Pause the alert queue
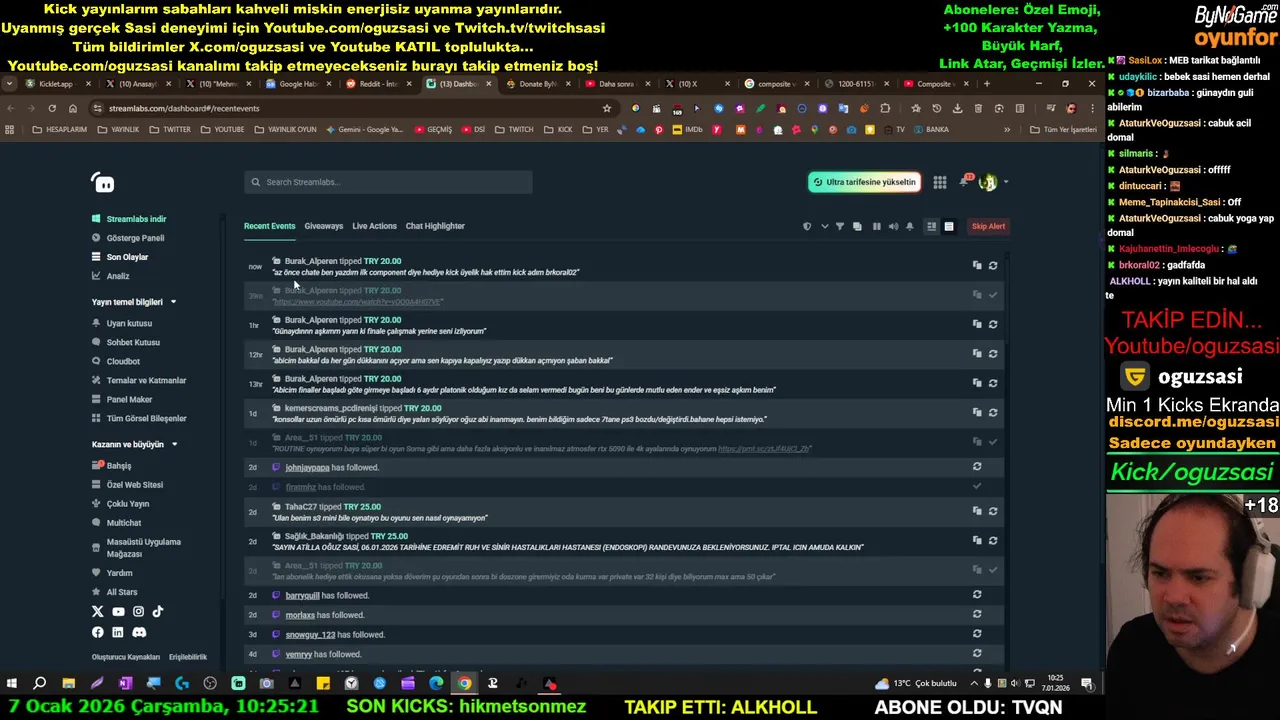 (x=876, y=226)
